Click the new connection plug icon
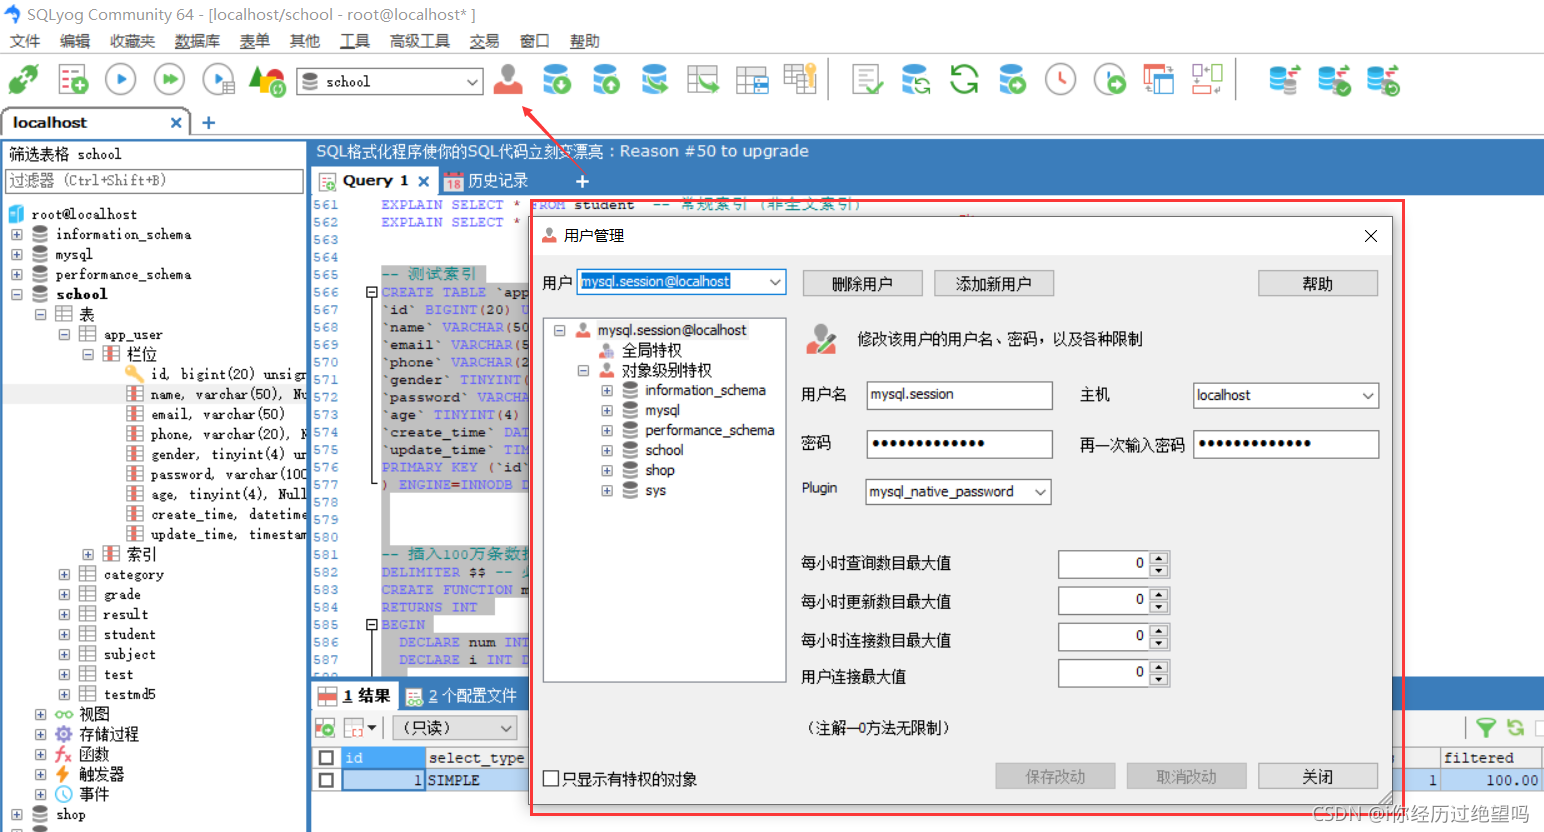 click(x=23, y=80)
